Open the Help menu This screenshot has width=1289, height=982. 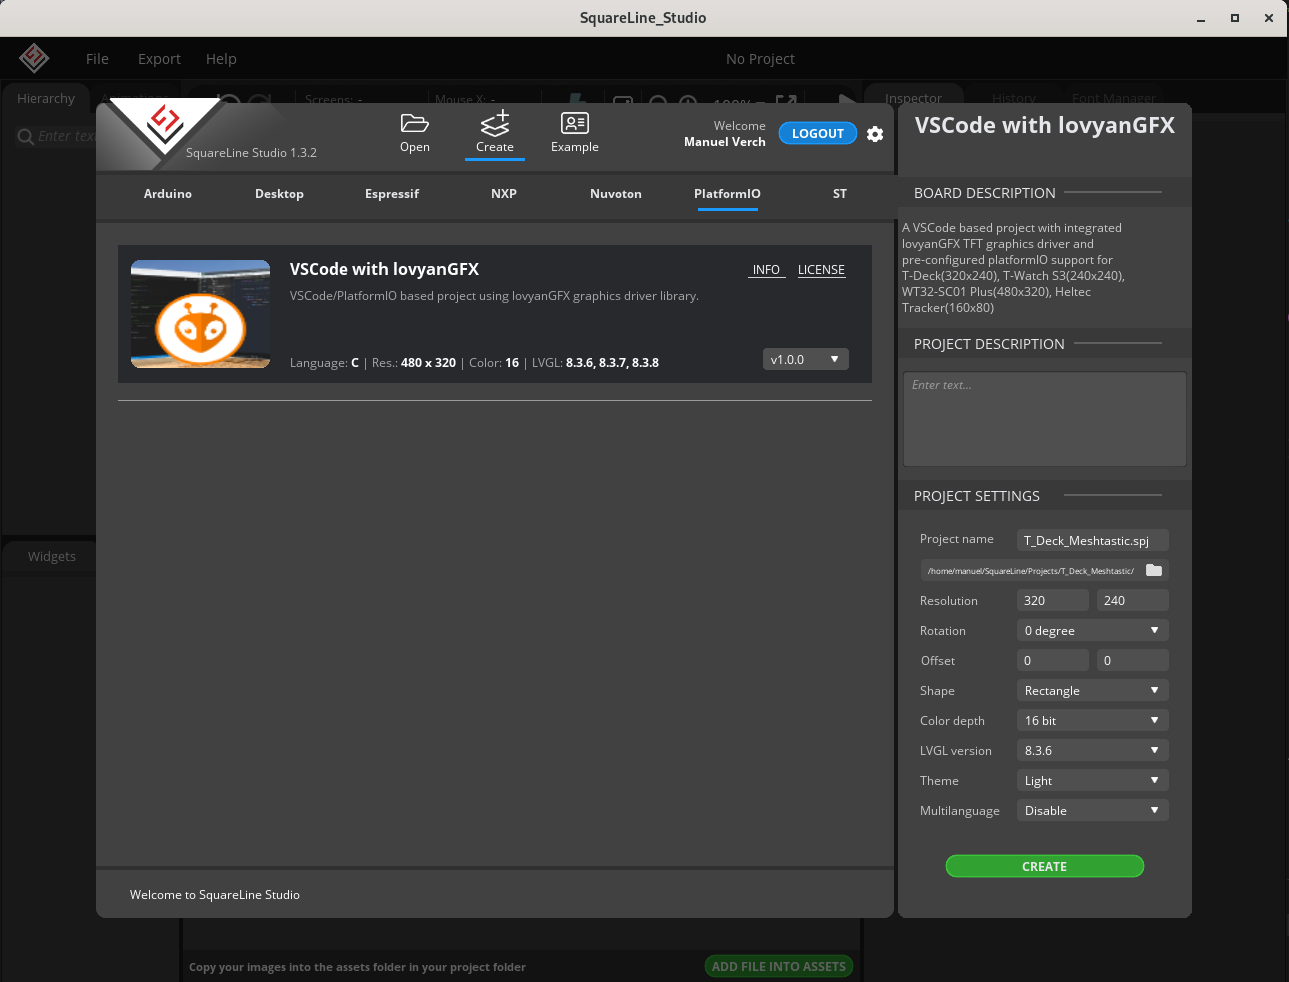[x=221, y=59]
